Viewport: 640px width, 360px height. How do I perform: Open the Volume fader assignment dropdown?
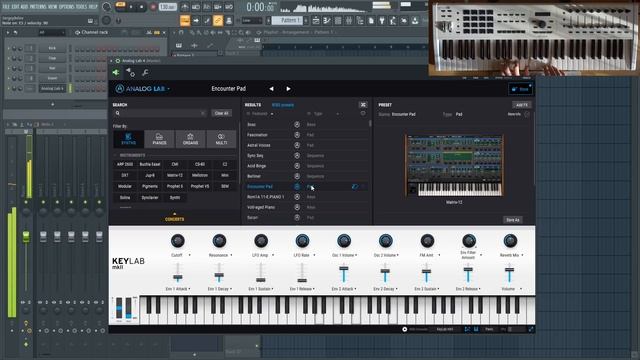point(521,289)
